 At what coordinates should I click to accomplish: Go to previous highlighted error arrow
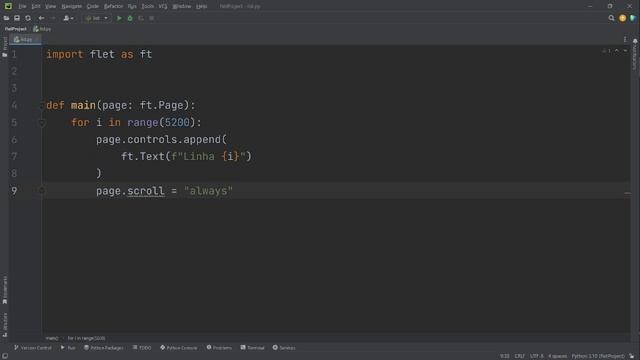pyautogui.click(x=617, y=51)
